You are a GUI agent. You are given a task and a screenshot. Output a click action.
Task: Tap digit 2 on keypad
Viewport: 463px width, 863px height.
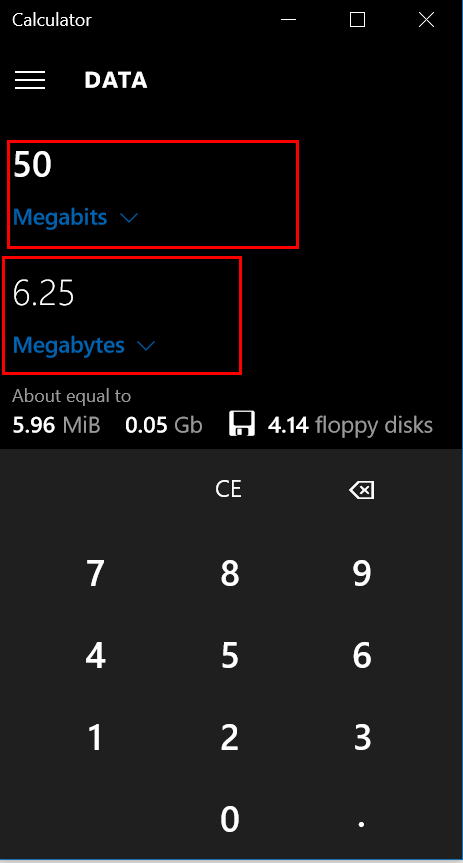click(229, 738)
